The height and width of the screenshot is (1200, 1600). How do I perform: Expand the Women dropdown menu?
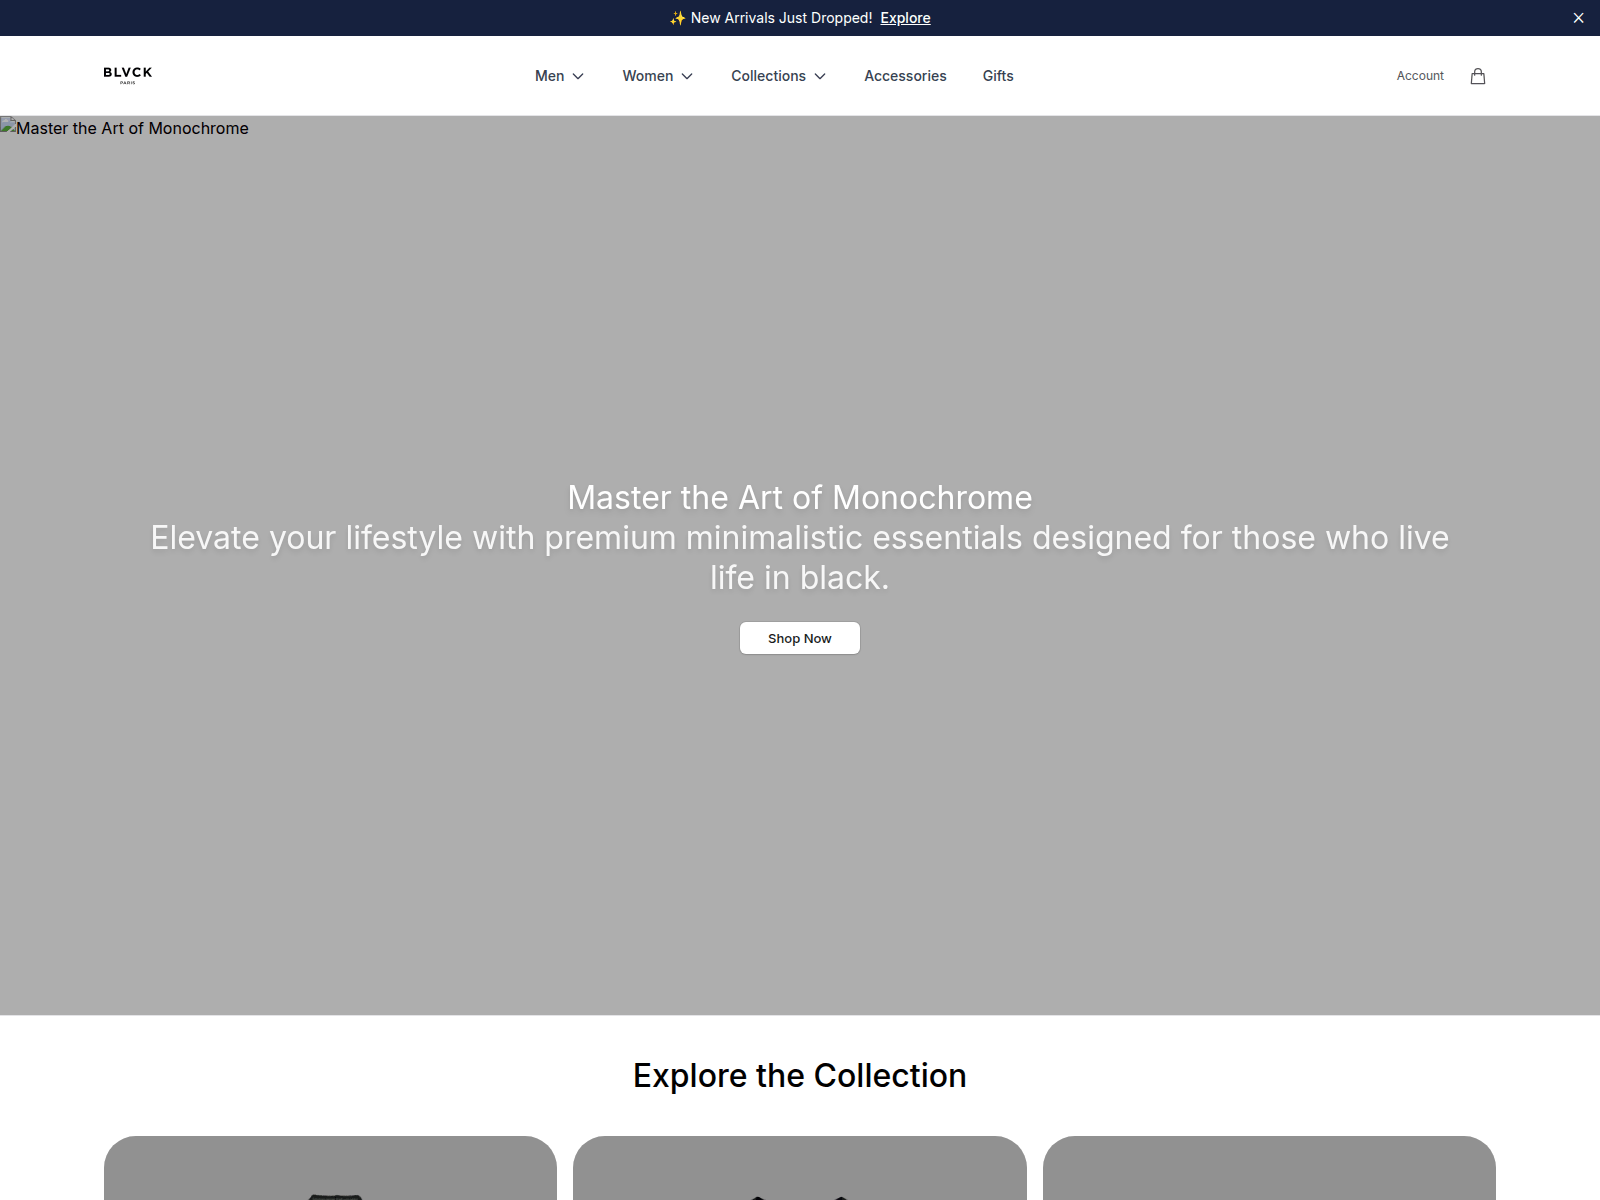pyautogui.click(x=657, y=76)
